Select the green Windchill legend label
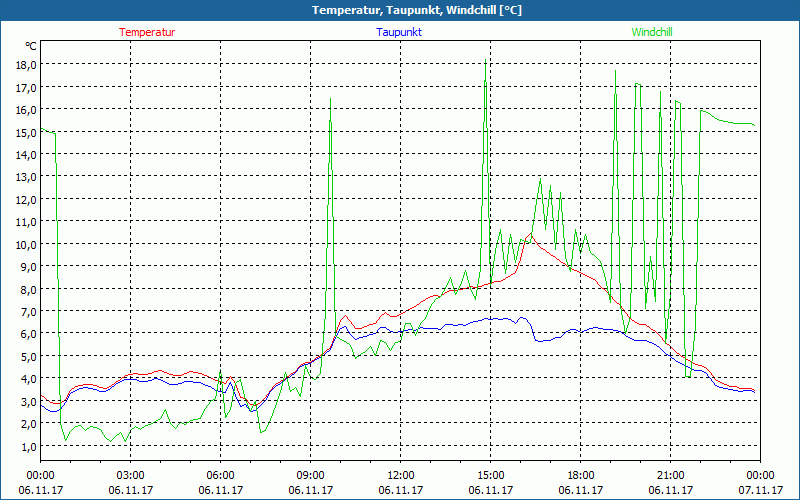The image size is (800, 500). coord(652,32)
